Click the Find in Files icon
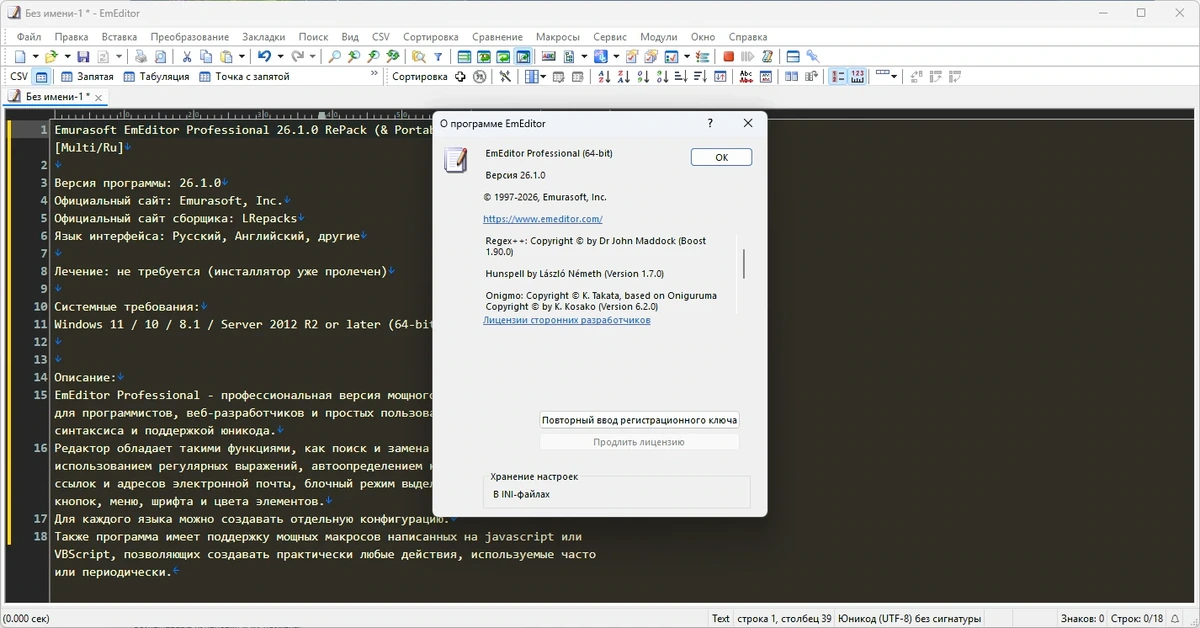Viewport: 1200px width, 628px height. click(x=418, y=57)
